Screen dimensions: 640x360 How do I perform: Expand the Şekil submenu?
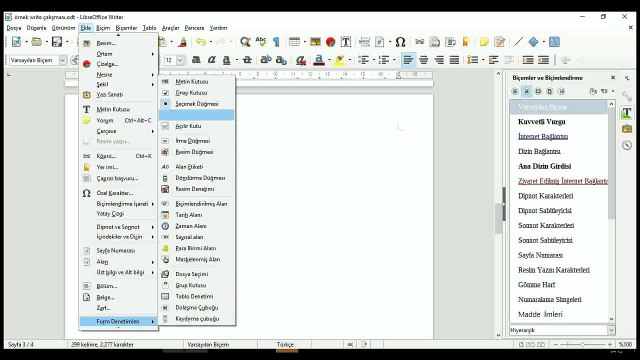click(118, 84)
